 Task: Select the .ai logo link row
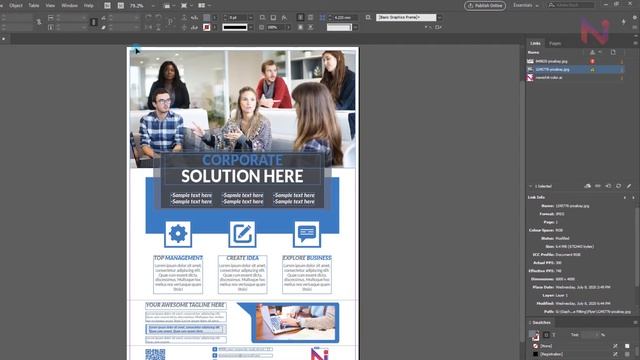point(576,78)
